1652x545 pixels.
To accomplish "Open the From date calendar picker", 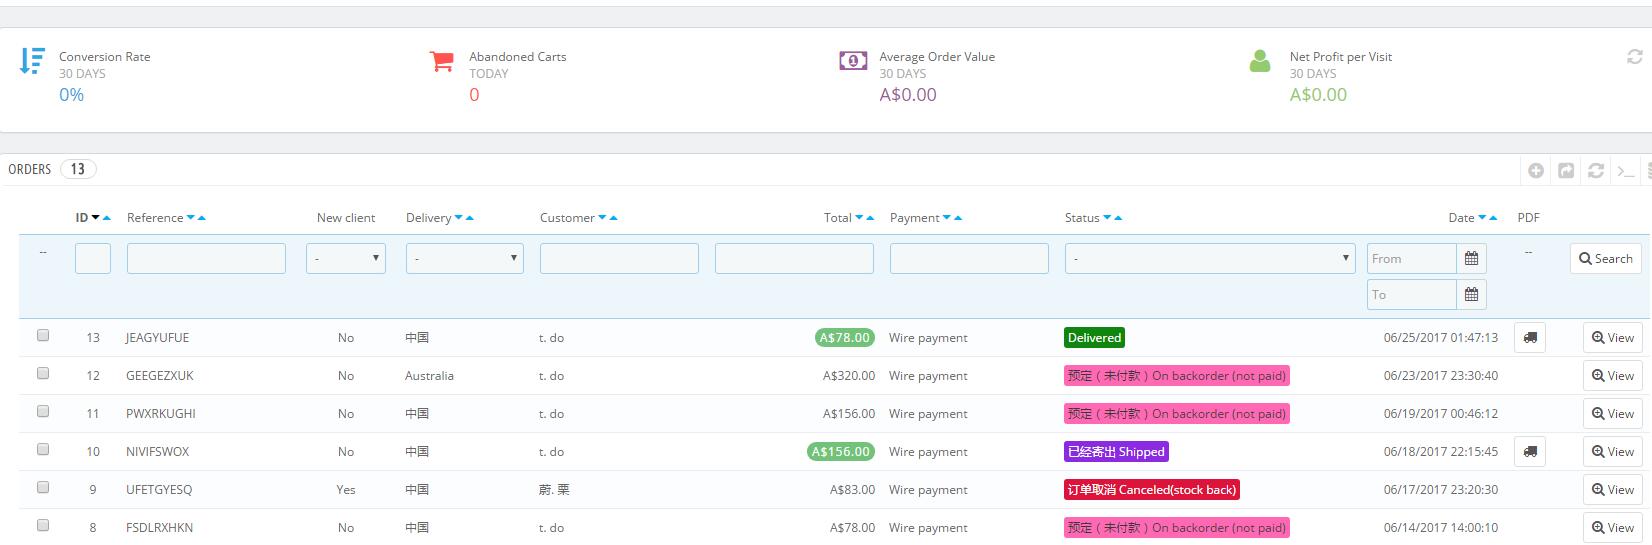I will pos(1471,259).
